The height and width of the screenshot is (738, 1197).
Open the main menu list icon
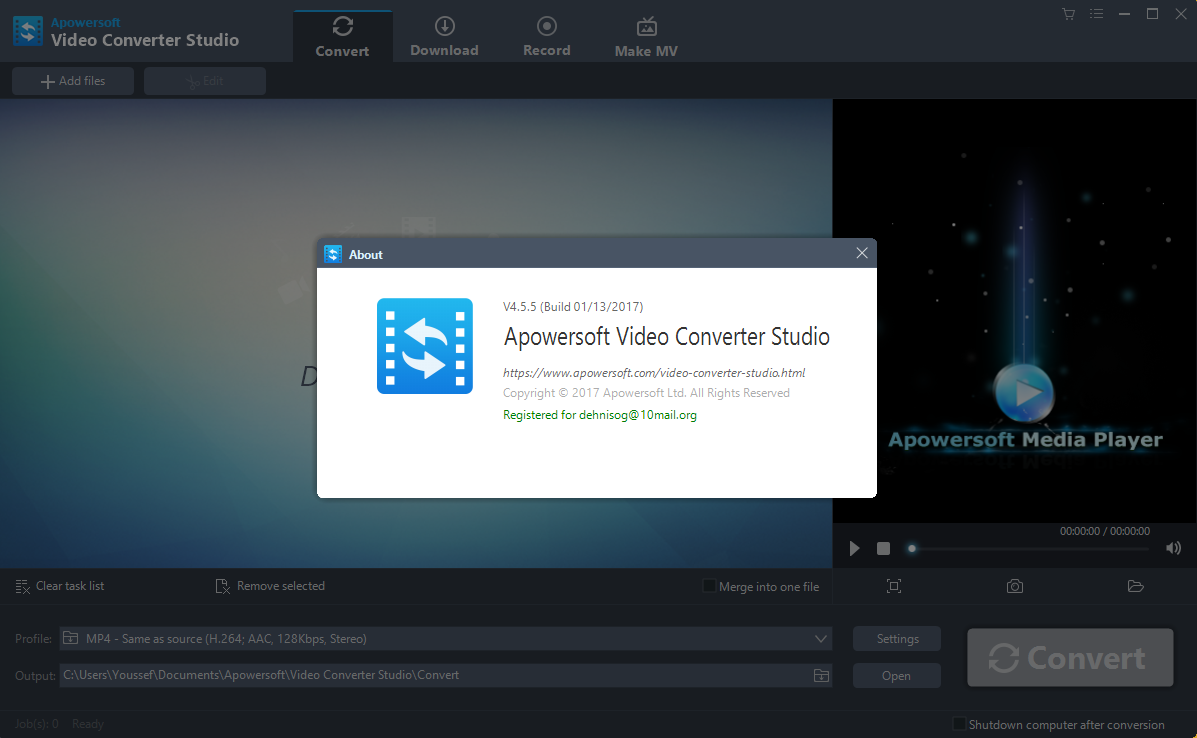click(x=1096, y=14)
